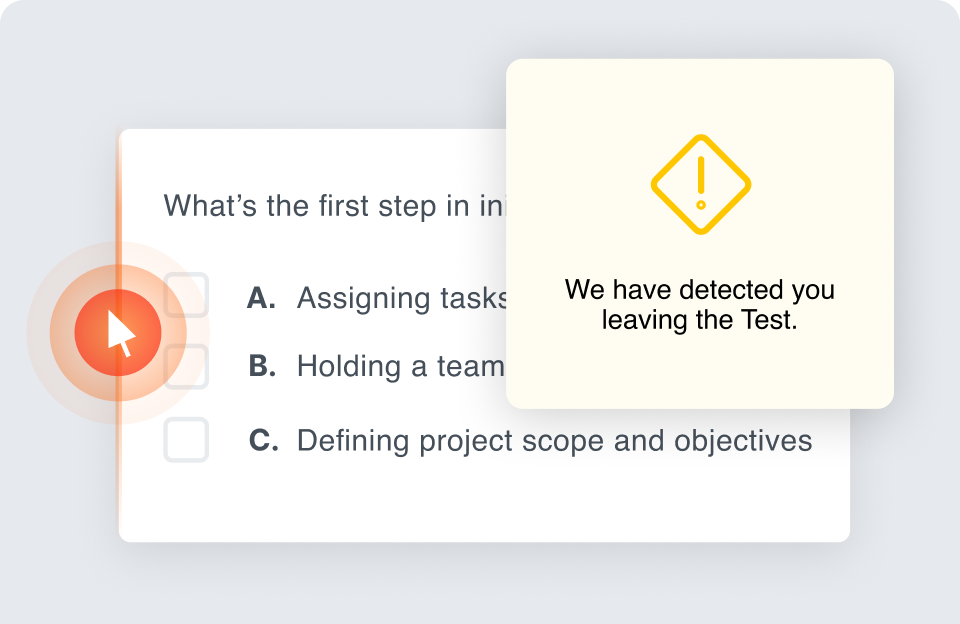The width and height of the screenshot is (960, 624).
Task: Select the "Holding a team" answer text
Action: [x=400, y=367]
